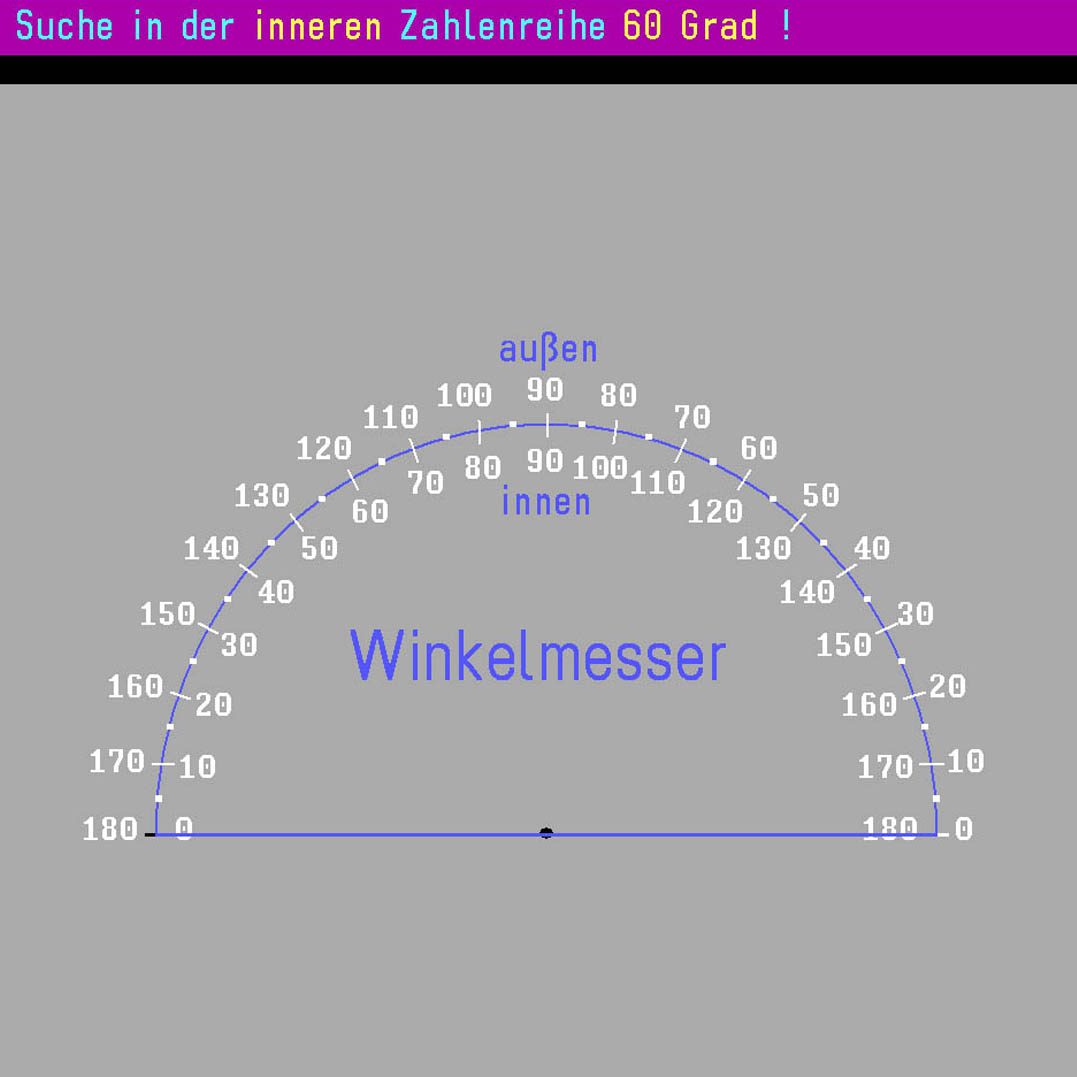
Task: Click 60 on the outer number scale
Action: (759, 448)
